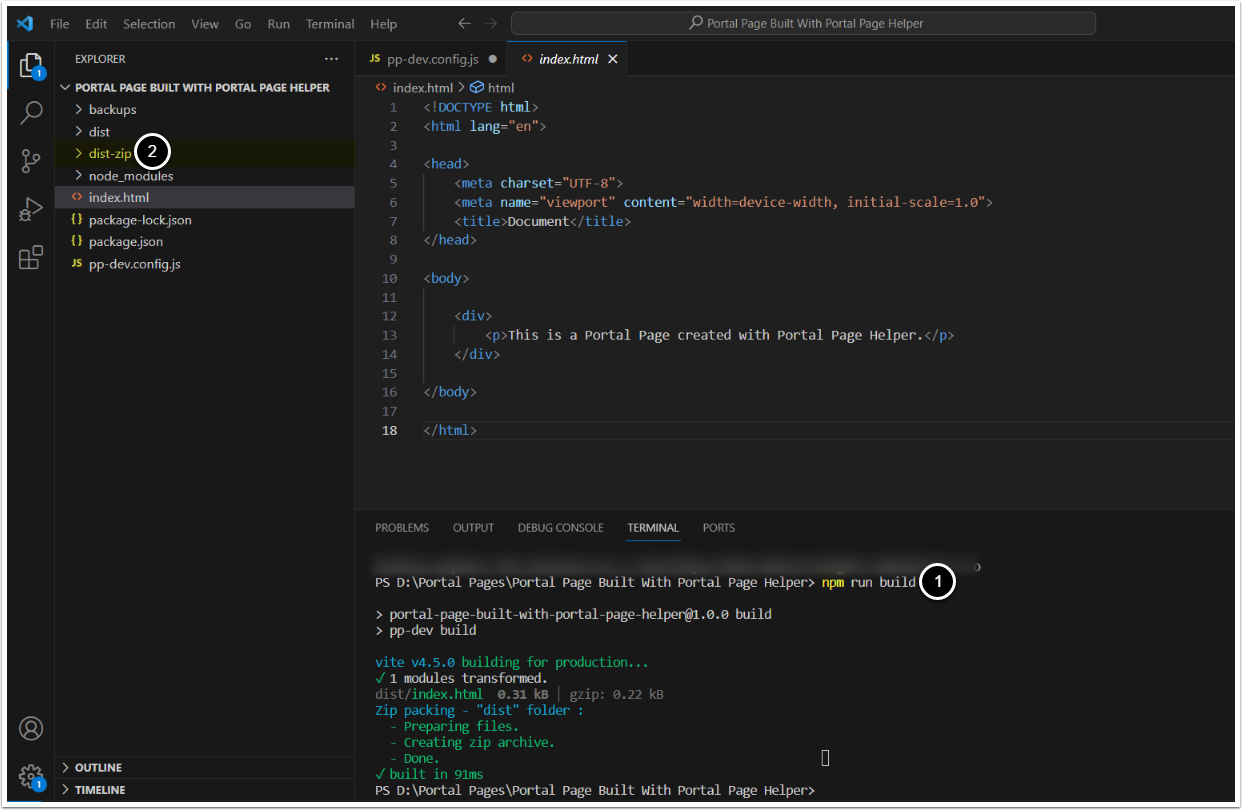The width and height of the screenshot is (1242, 810).
Task: Expand the dist-zip folder
Action: [109, 154]
